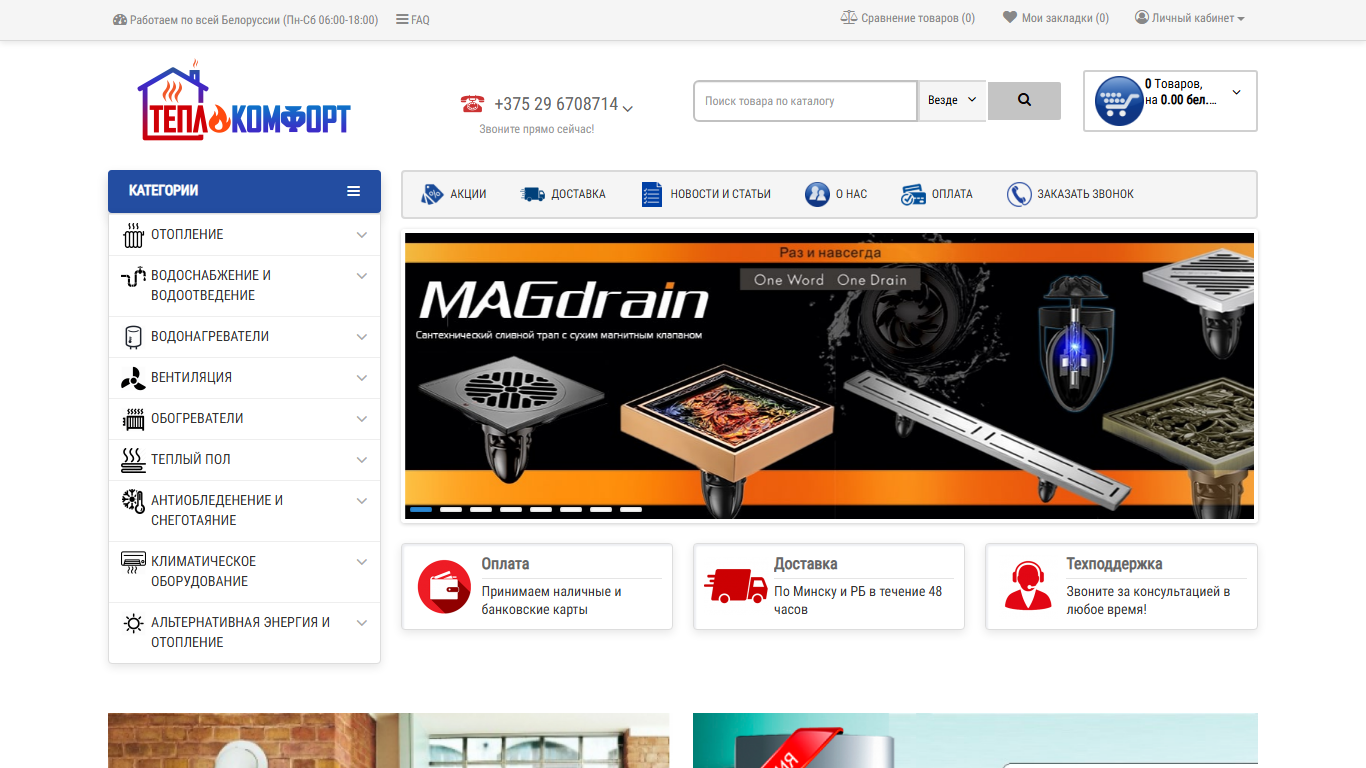Click Альтернативная энергия и отопление category
The width and height of the screenshot is (1366, 768).
coord(244,633)
